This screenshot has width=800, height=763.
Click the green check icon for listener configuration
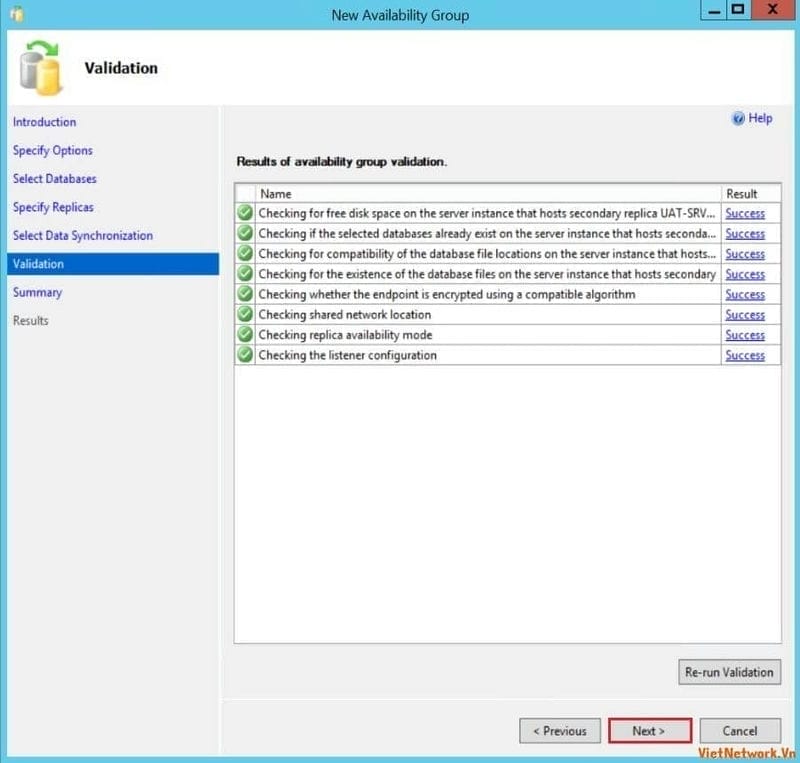[x=245, y=355]
